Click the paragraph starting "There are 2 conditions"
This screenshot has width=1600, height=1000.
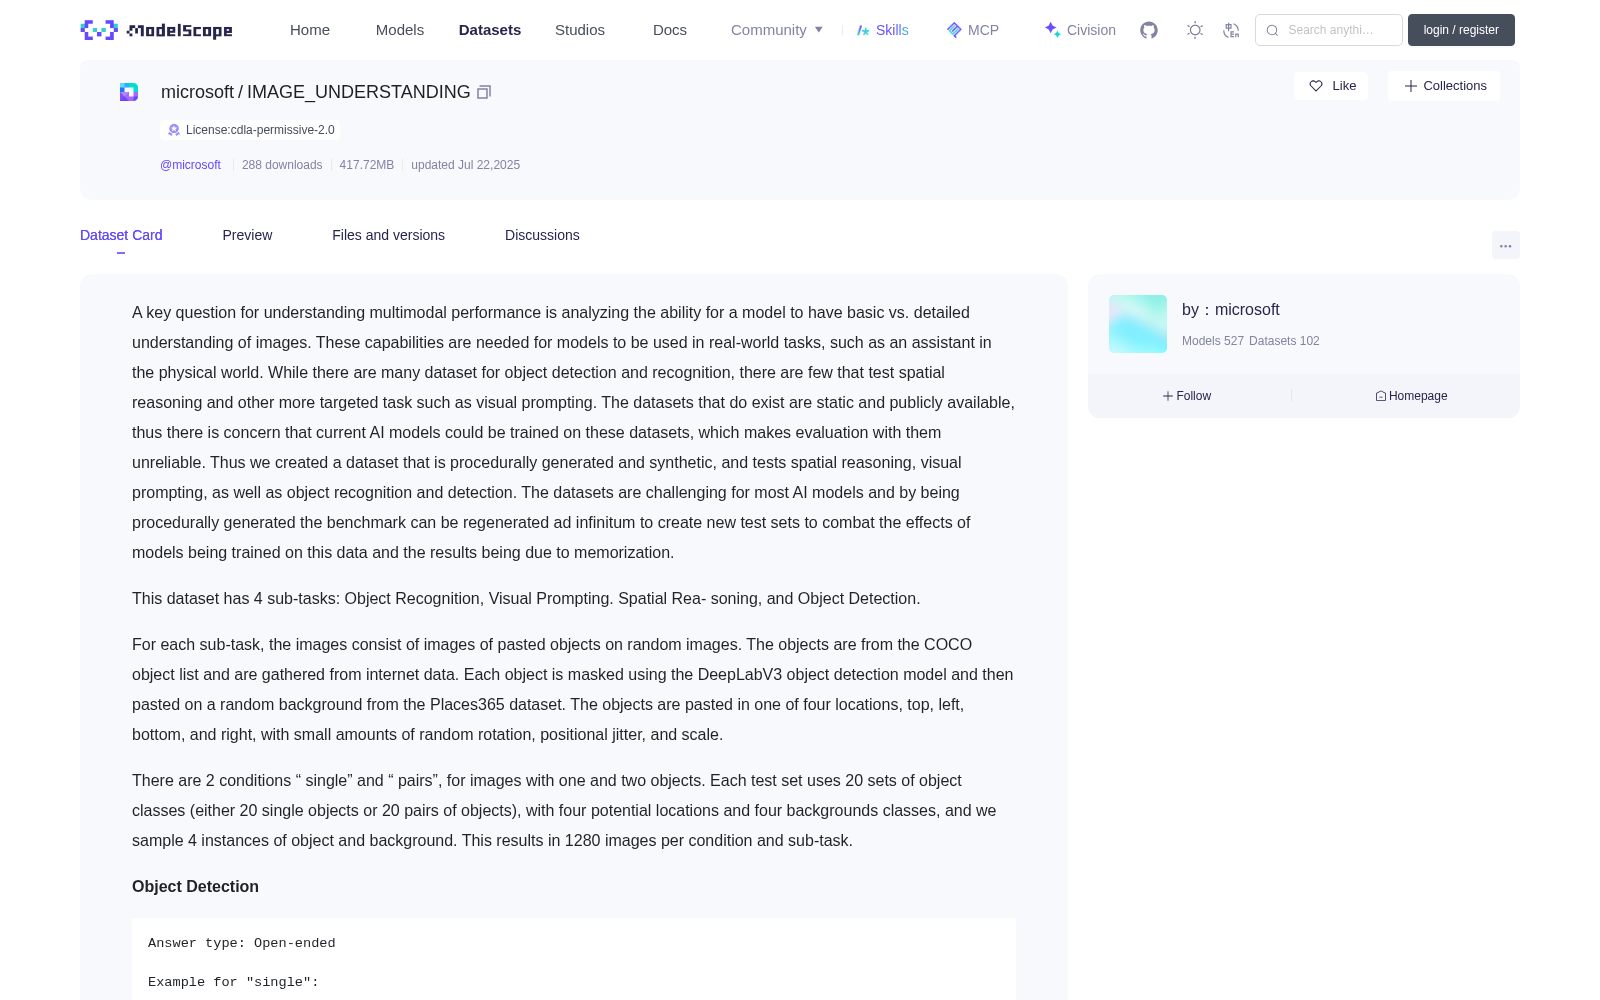coord(574,811)
